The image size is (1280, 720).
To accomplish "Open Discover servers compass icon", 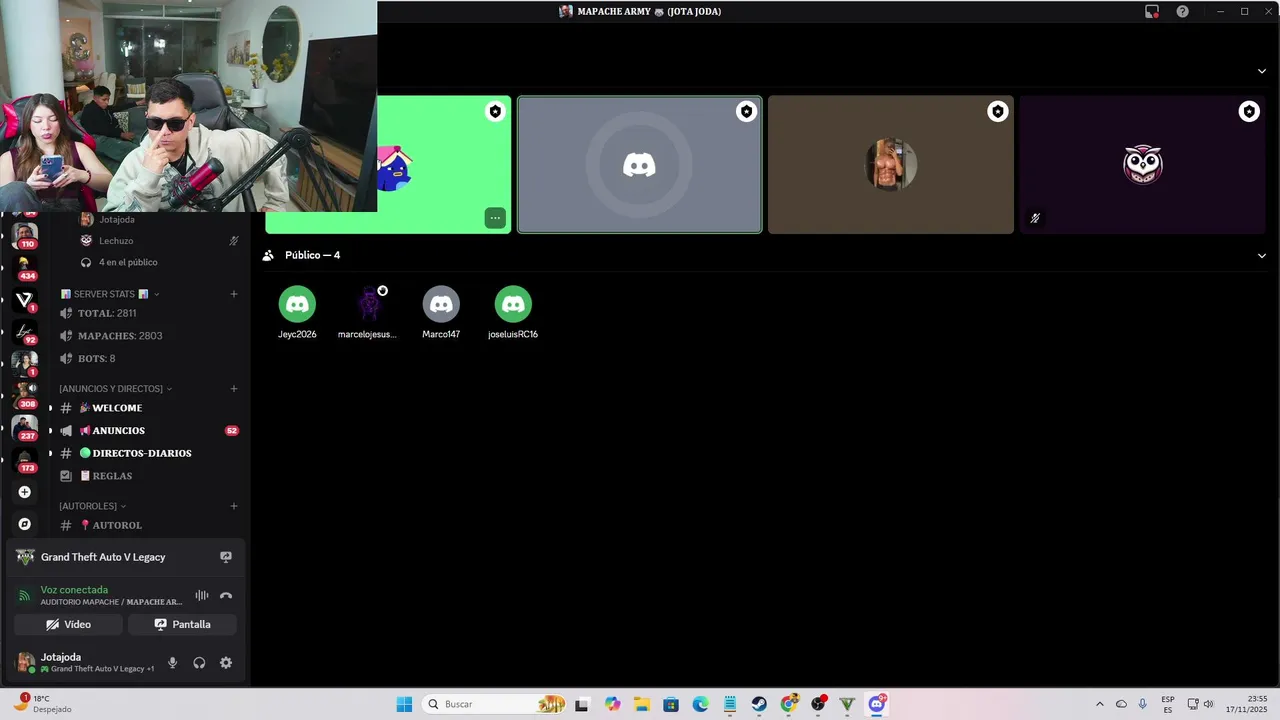I will point(25,524).
